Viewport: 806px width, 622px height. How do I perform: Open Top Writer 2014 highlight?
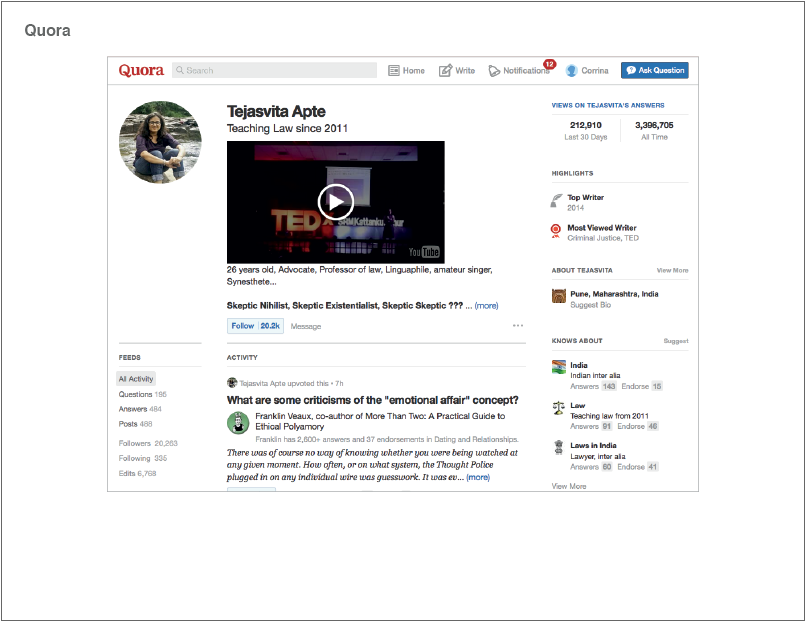[x=585, y=203]
